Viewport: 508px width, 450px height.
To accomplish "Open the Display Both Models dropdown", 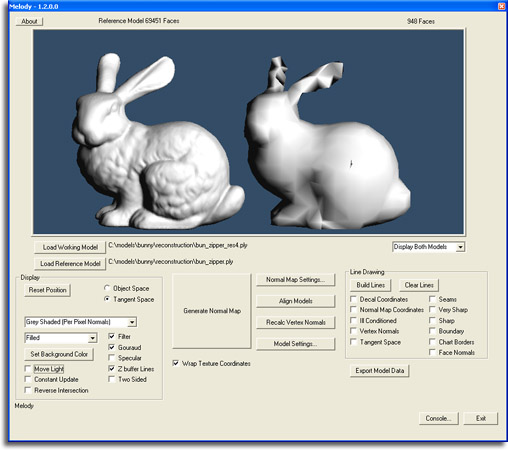I will (429, 247).
